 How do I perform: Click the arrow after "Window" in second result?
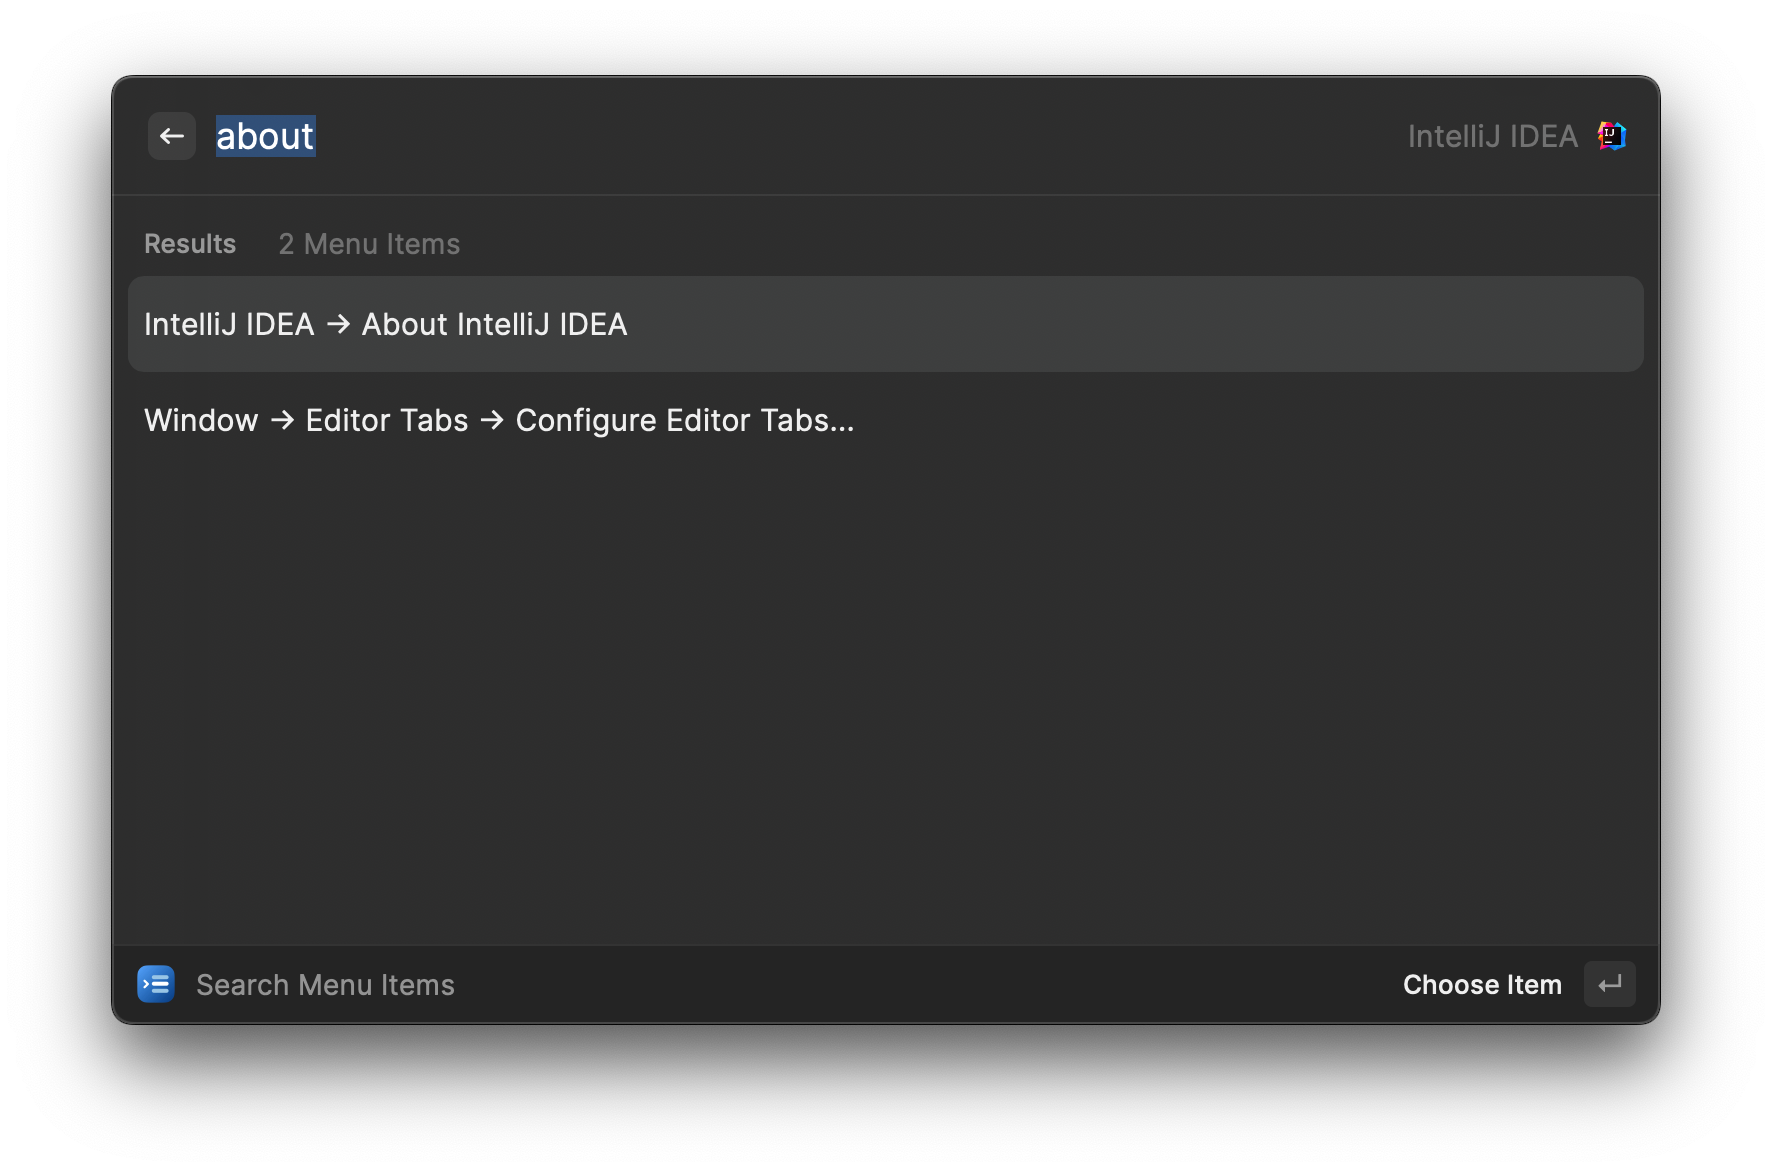click(282, 420)
